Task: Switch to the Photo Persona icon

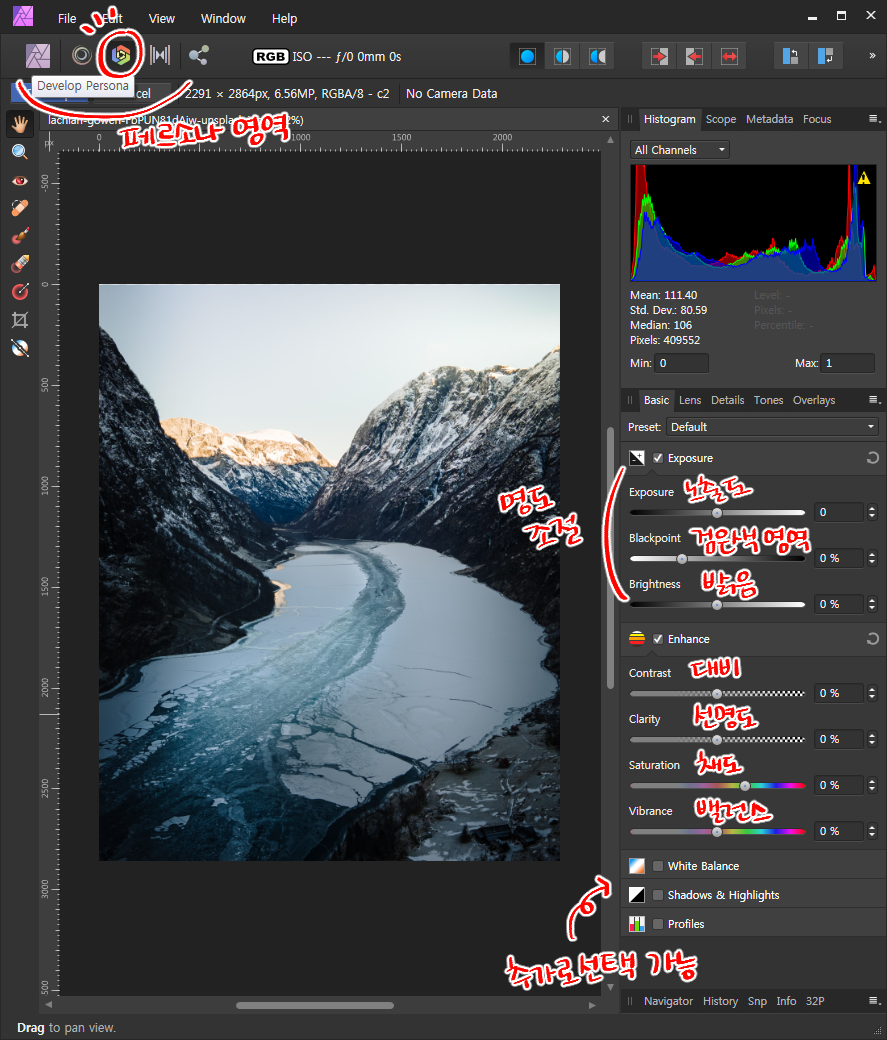Action: tap(38, 56)
